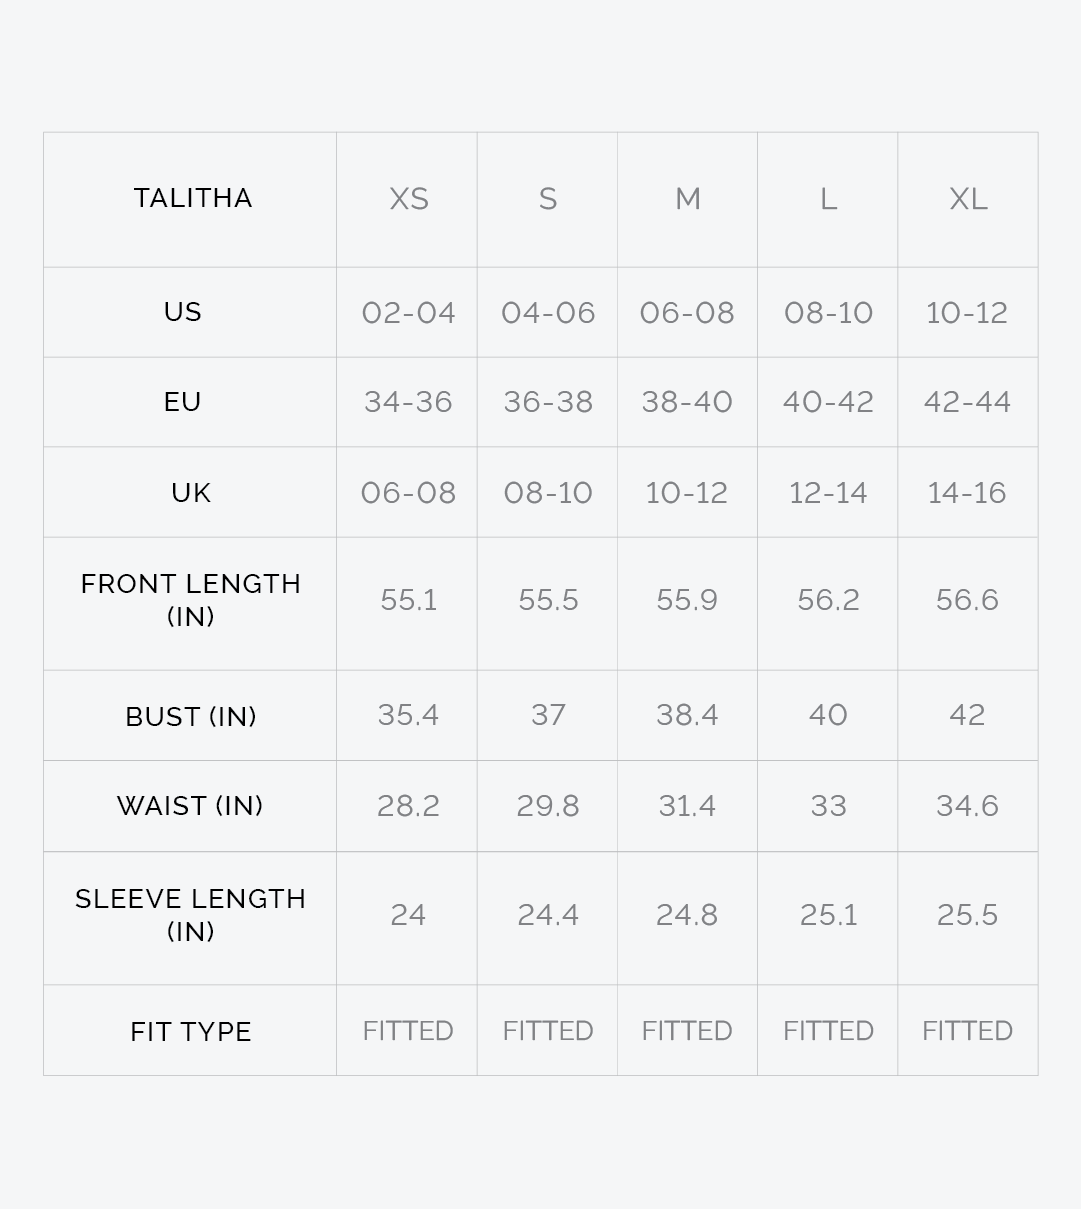Viewport: 1081px width, 1209px height.
Task: Click the L size column header
Action: 828,199
